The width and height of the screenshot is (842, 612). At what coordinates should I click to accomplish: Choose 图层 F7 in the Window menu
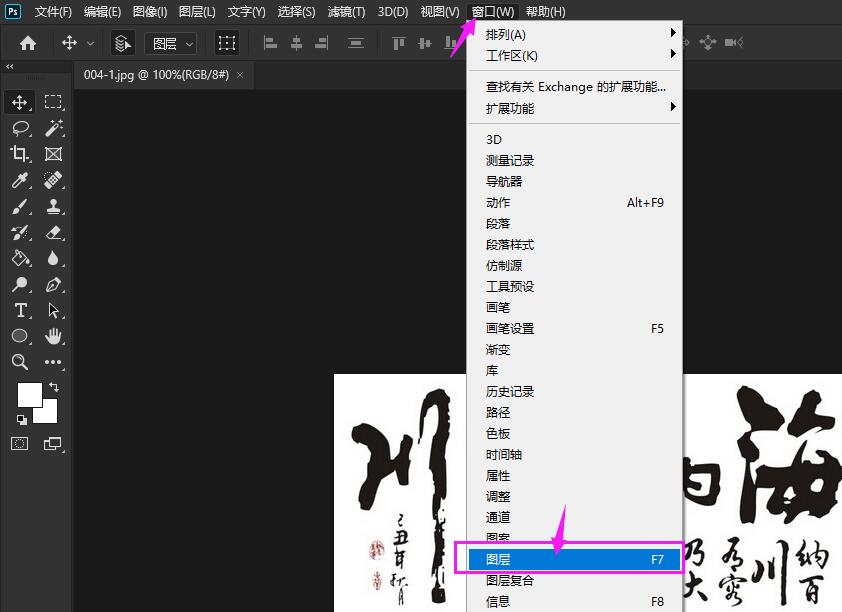click(x=575, y=559)
